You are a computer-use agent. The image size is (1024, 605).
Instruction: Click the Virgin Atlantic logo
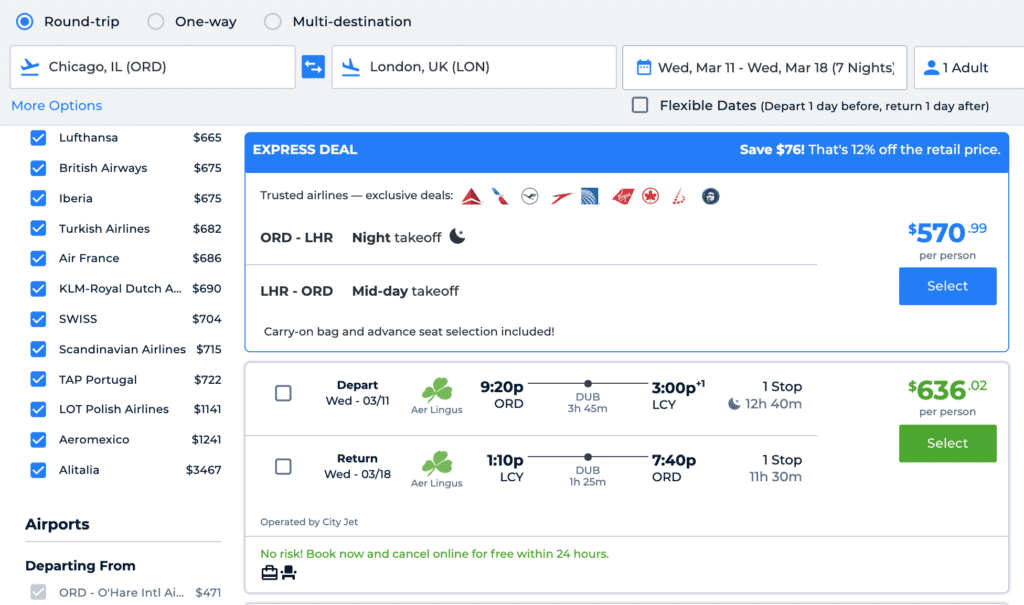[623, 196]
